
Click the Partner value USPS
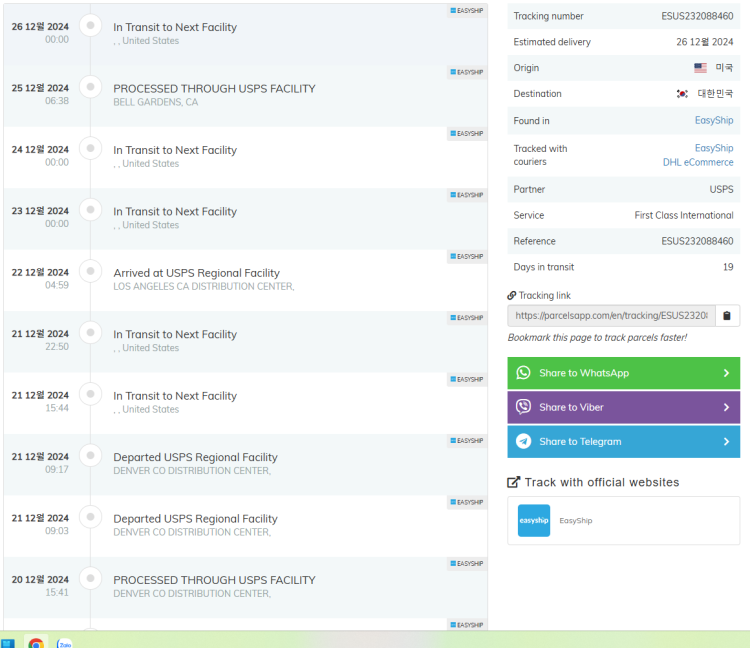coord(721,189)
